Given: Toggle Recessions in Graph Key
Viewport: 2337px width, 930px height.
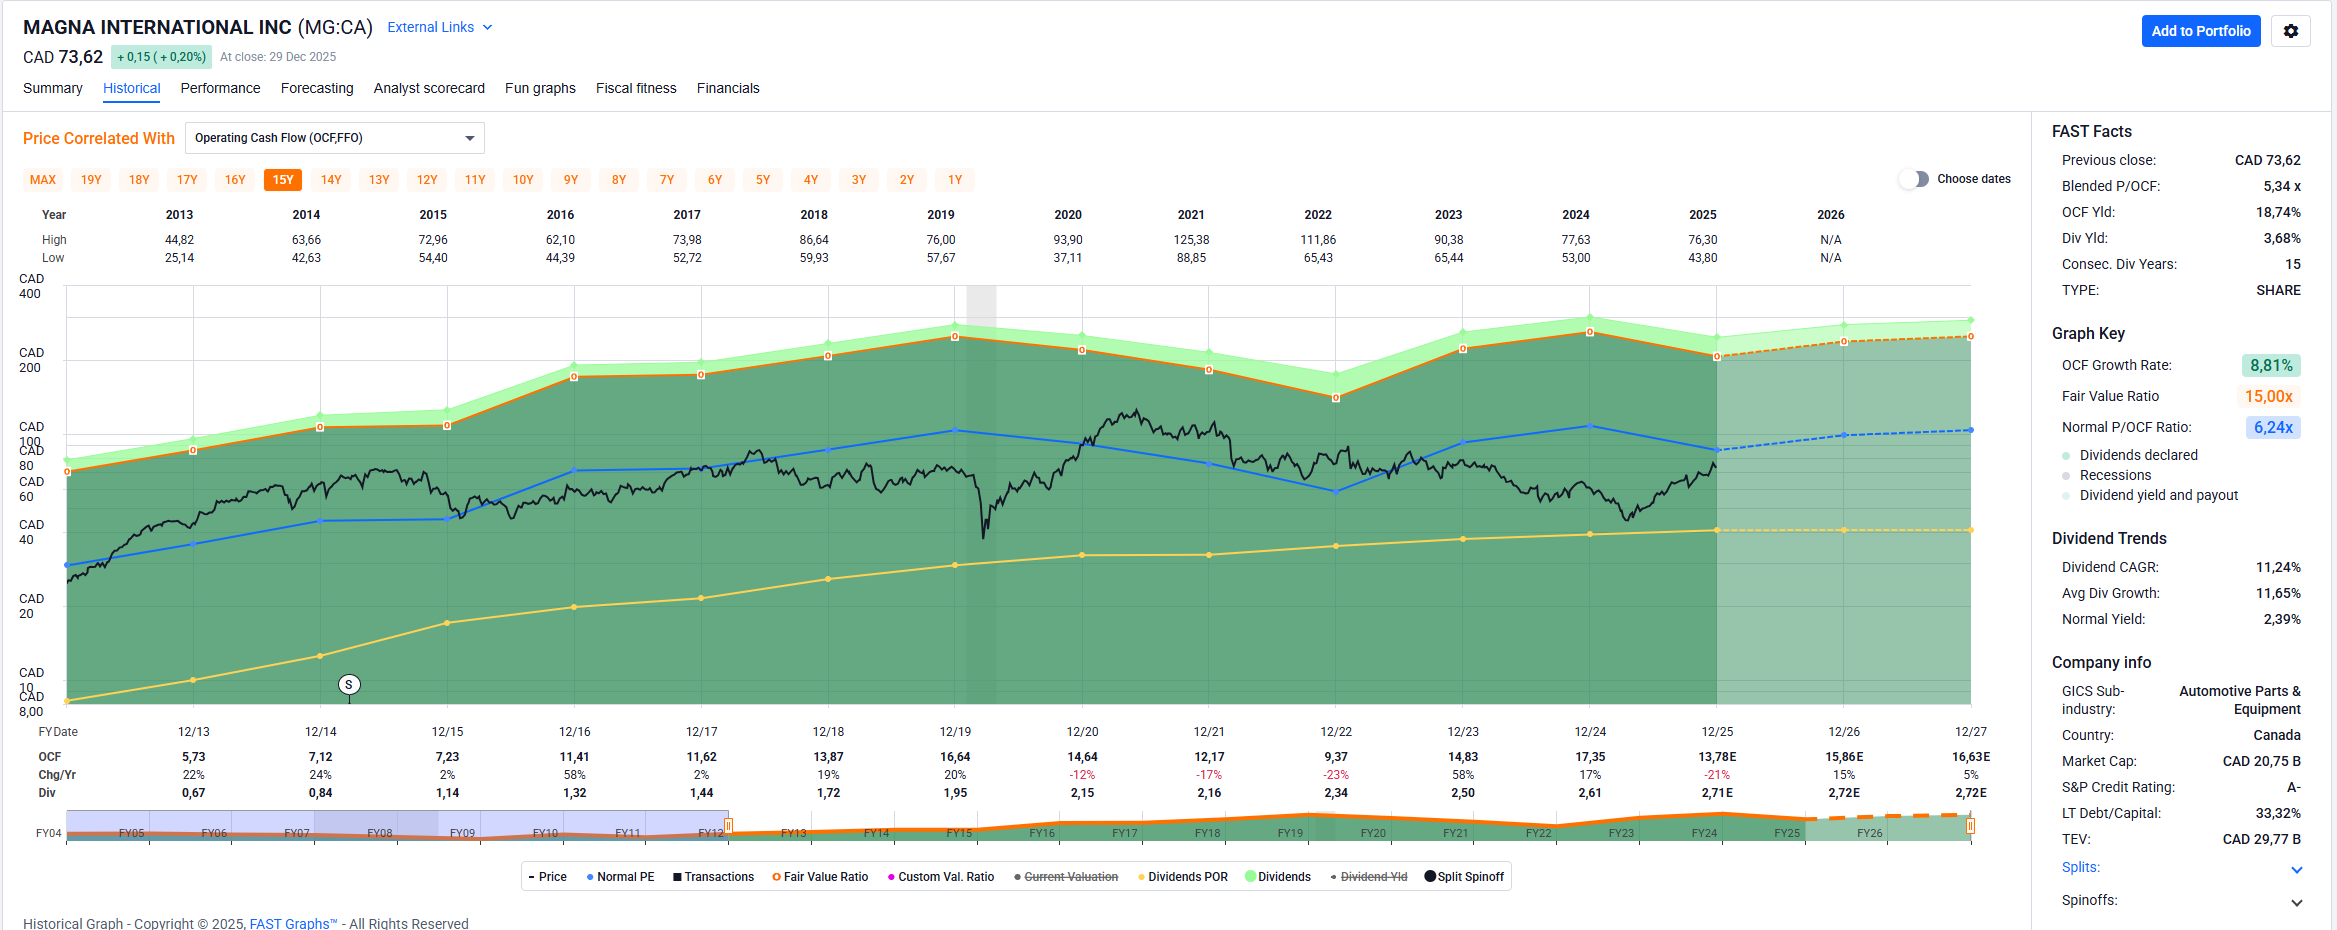Looking at the screenshot, I should tap(2066, 476).
